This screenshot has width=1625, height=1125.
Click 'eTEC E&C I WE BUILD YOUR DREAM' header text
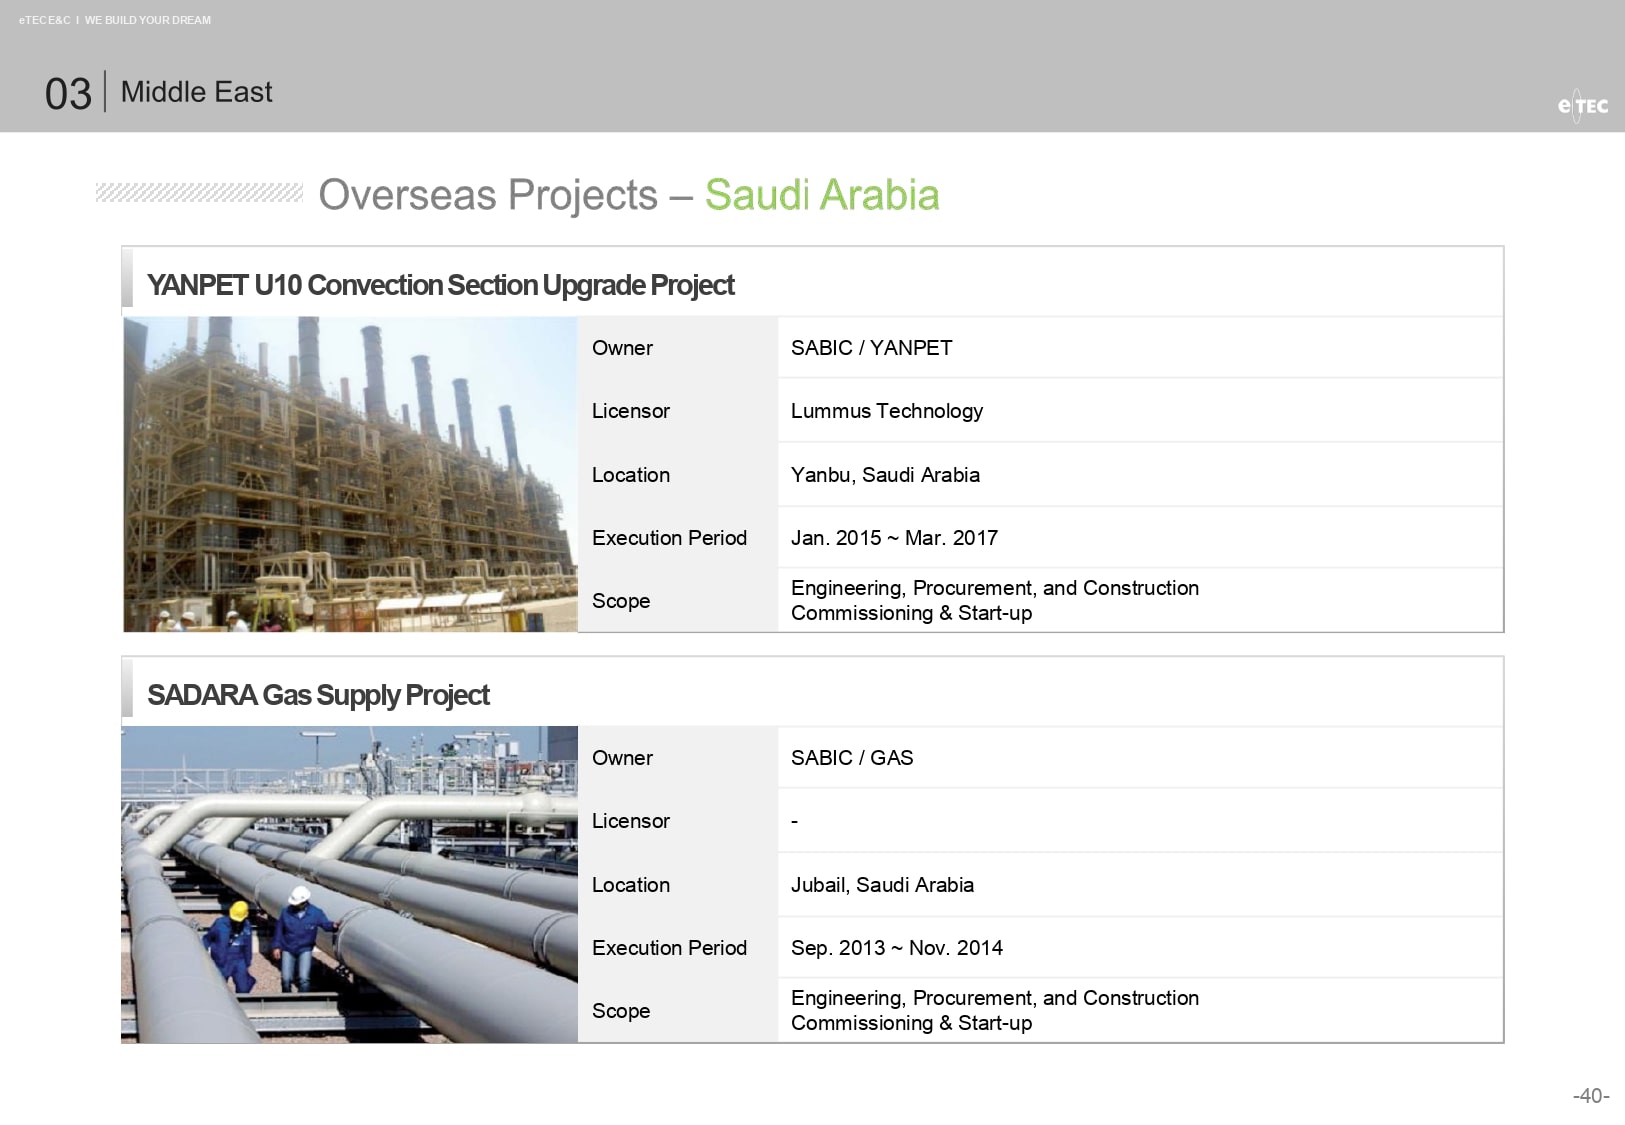click(x=115, y=20)
